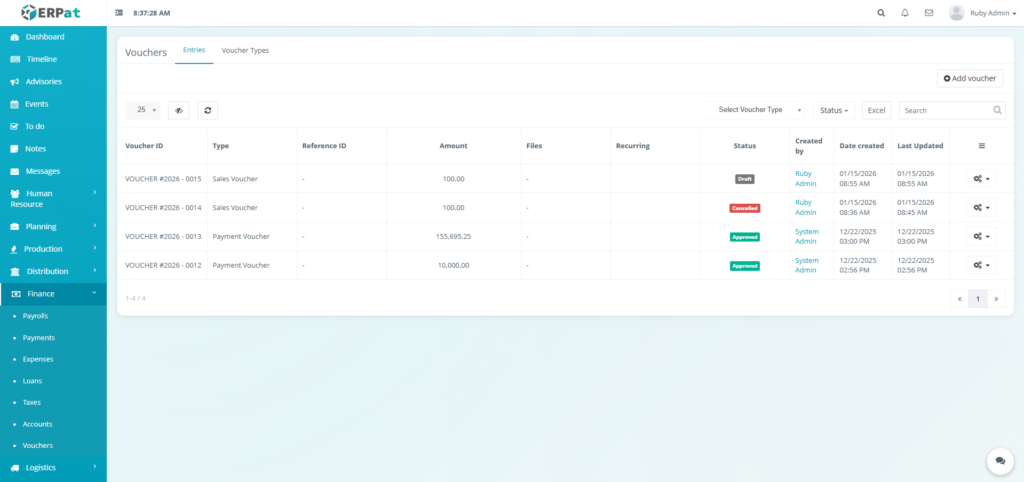This screenshot has width=1024, height=482.
Task: Open the Status filter dropdown
Action: (x=834, y=110)
